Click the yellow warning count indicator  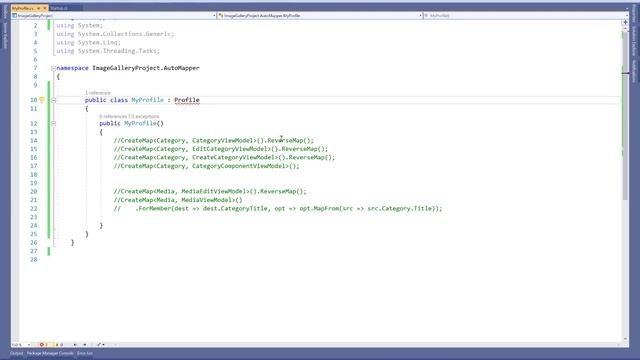point(59,345)
